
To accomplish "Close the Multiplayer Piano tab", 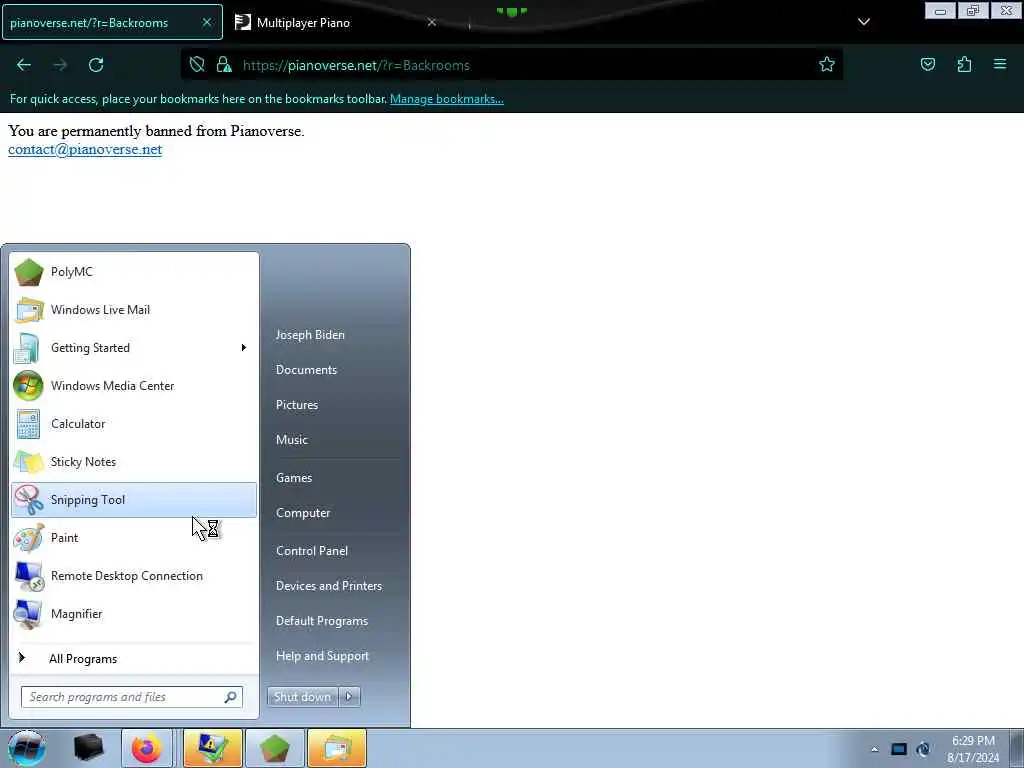I will pyautogui.click(x=432, y=22).
